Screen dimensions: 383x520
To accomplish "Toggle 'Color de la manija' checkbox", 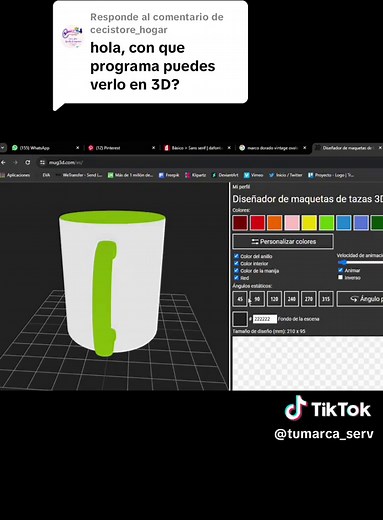I will 236,270.
